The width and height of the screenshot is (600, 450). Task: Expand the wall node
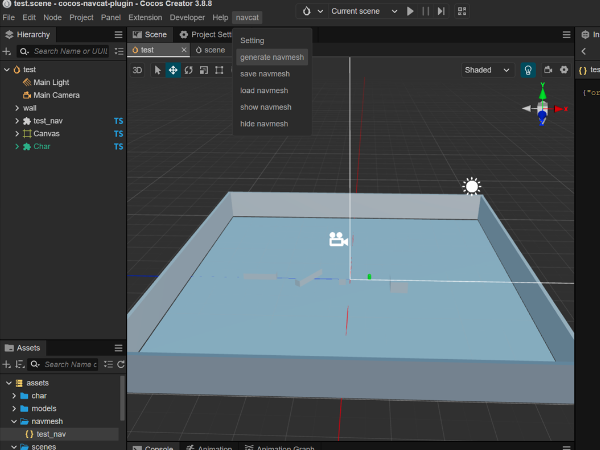pos(17,108)
